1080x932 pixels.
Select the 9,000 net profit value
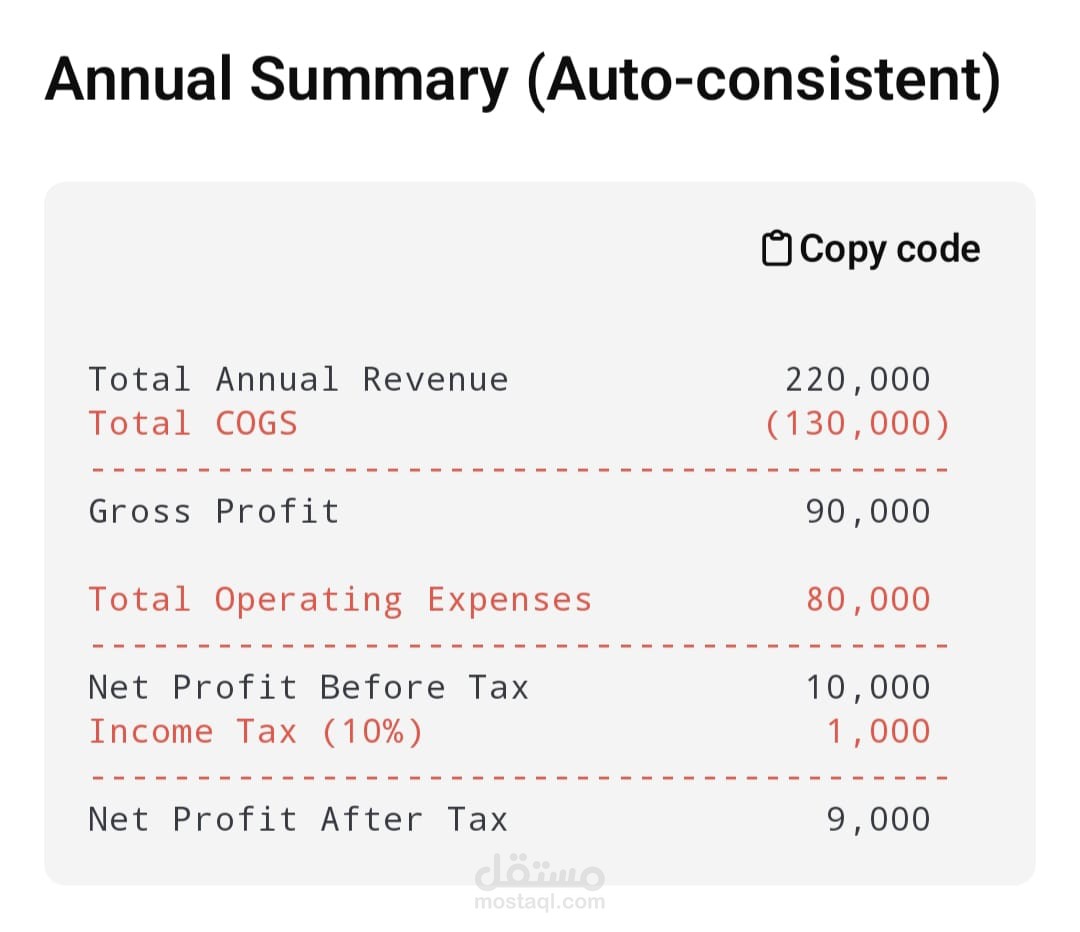878,820
